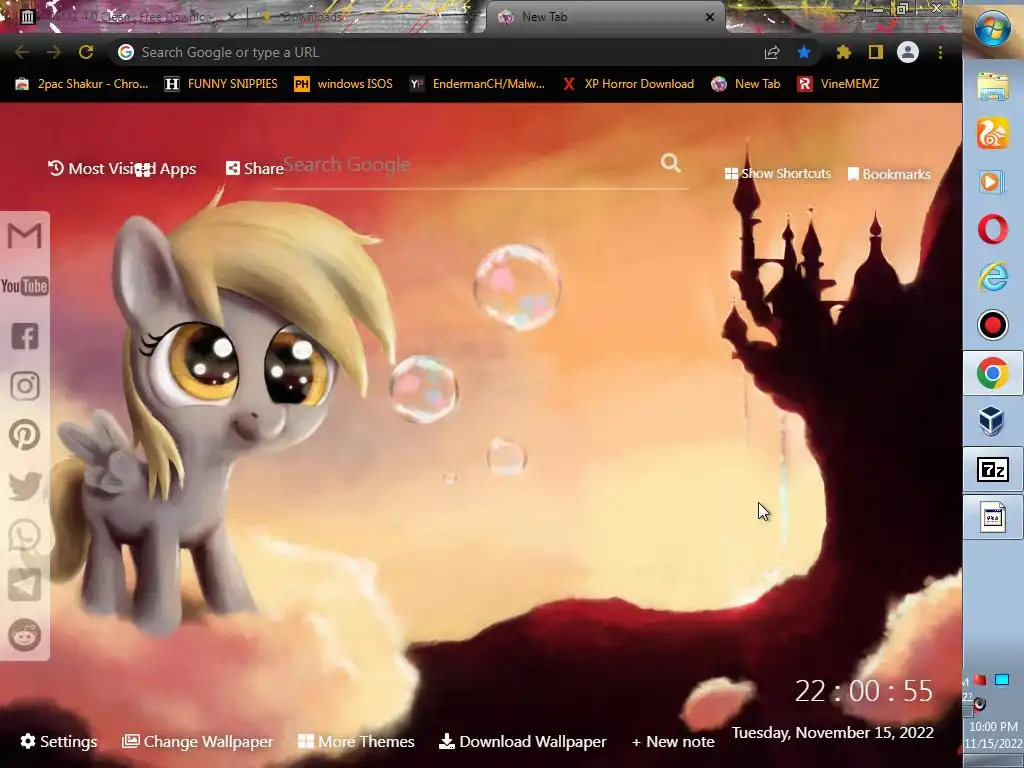
Task: Open the EndermanCH/Malw... bookmark
Action: (x=477, y=84)
